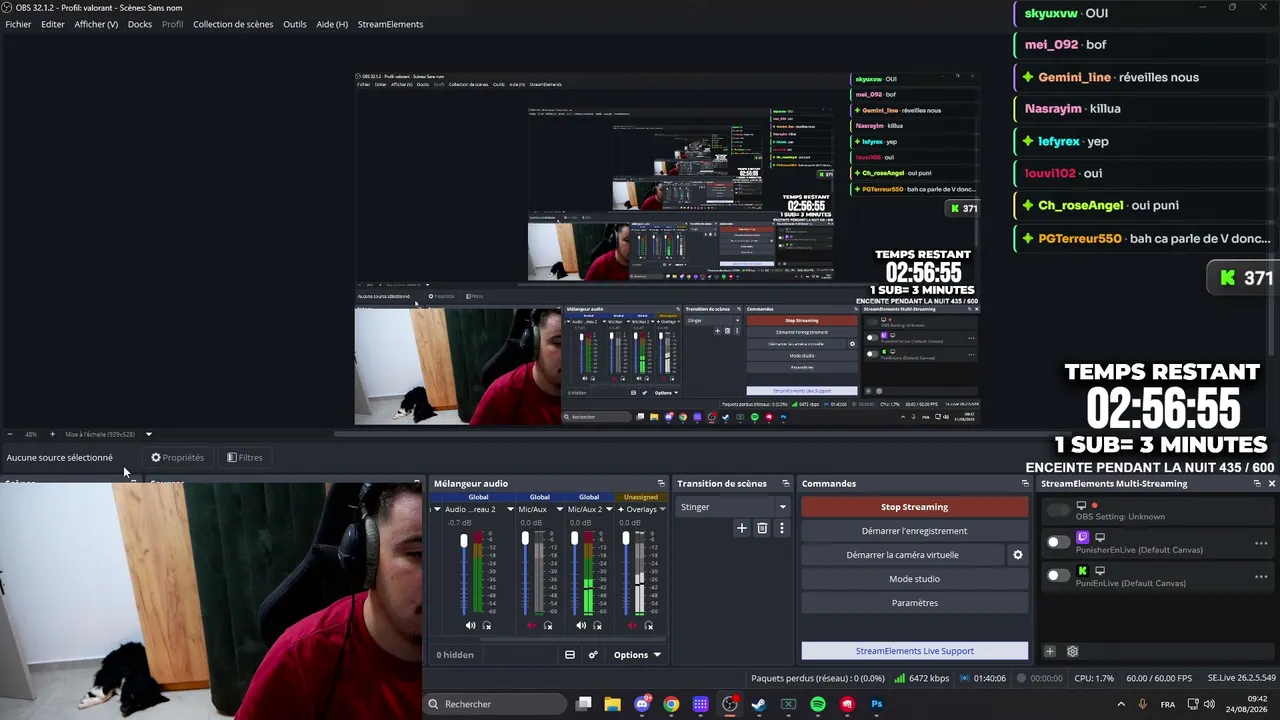Viewport: 1280px width, 720px height.
Task: Undock the Commandes panel
Action: click(x=1025, y=484)
